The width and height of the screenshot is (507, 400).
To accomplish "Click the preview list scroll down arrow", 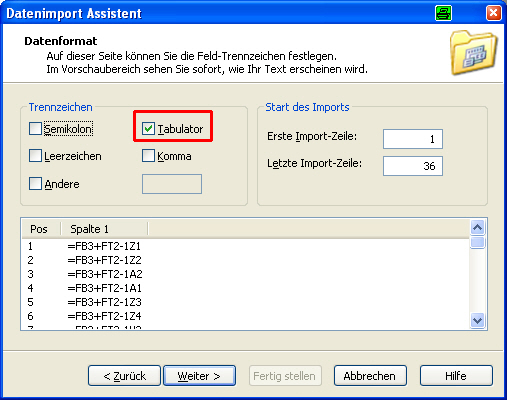I will click(x=478, y=321).
